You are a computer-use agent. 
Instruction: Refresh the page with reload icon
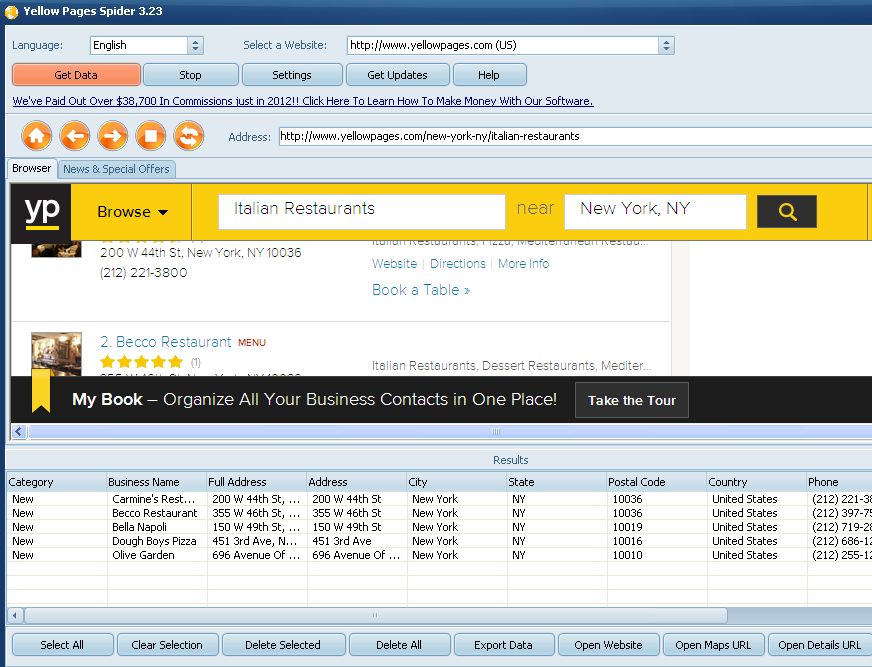click(189, 136)
